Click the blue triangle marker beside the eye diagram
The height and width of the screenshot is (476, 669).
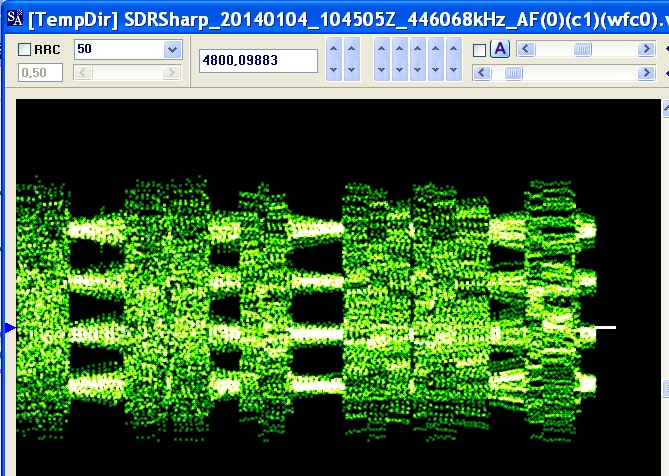pyautogui.click(x=10, y=328)
